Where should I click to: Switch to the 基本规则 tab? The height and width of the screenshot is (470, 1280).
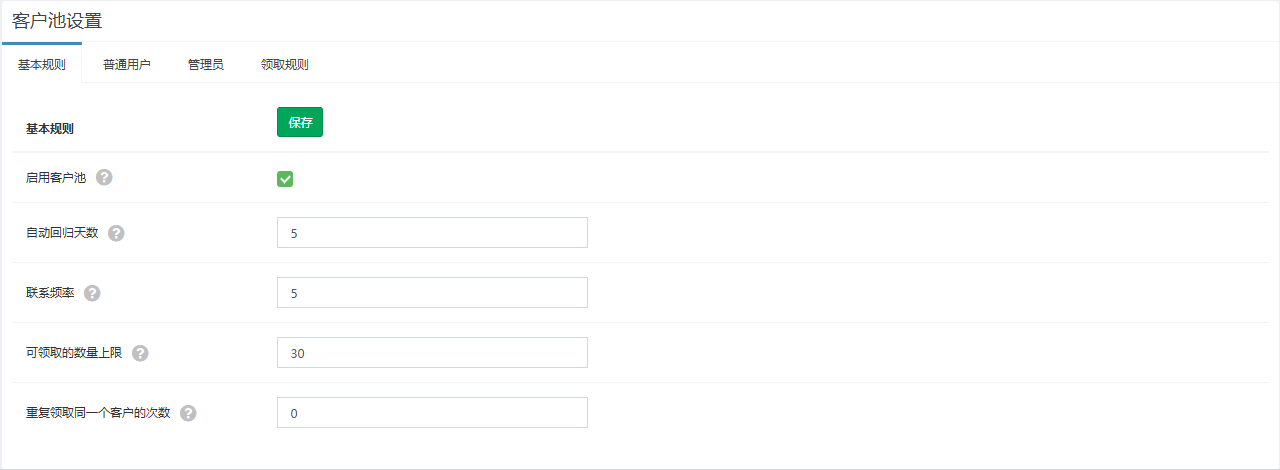pos(42,64)
